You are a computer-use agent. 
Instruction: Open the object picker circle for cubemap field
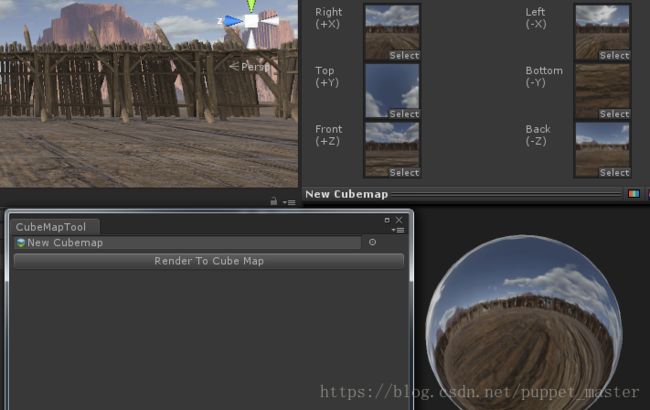(372, 242)
